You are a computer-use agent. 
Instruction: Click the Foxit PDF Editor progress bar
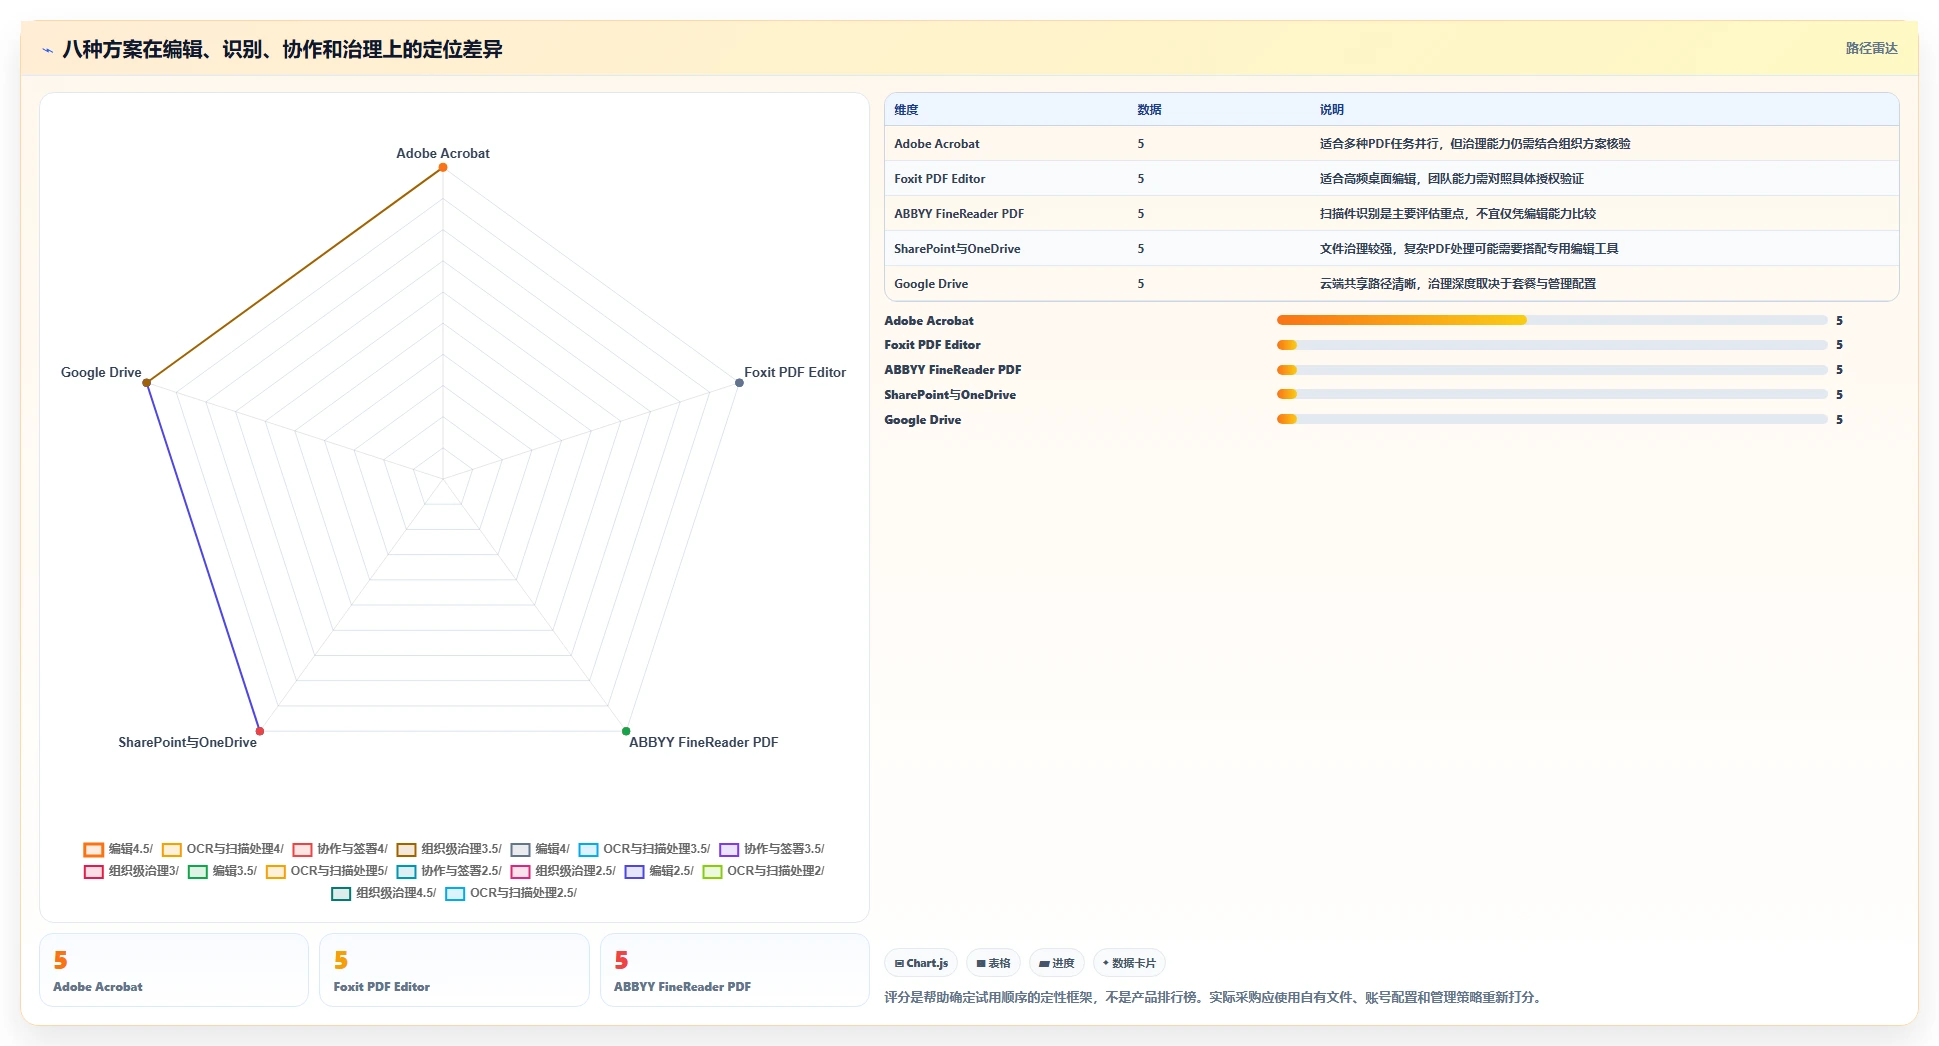[1552, 345]
